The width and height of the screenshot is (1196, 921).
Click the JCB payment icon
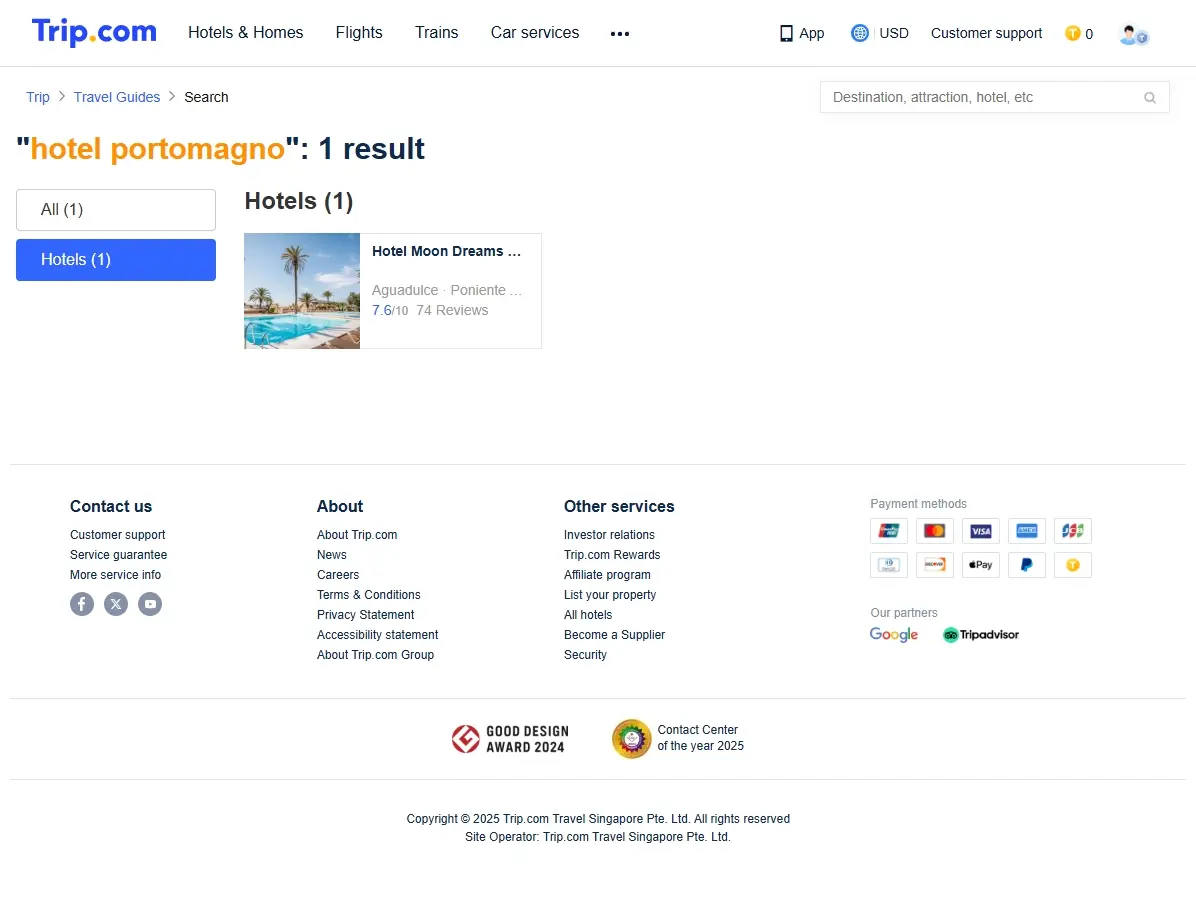(x=1072, y=531)
